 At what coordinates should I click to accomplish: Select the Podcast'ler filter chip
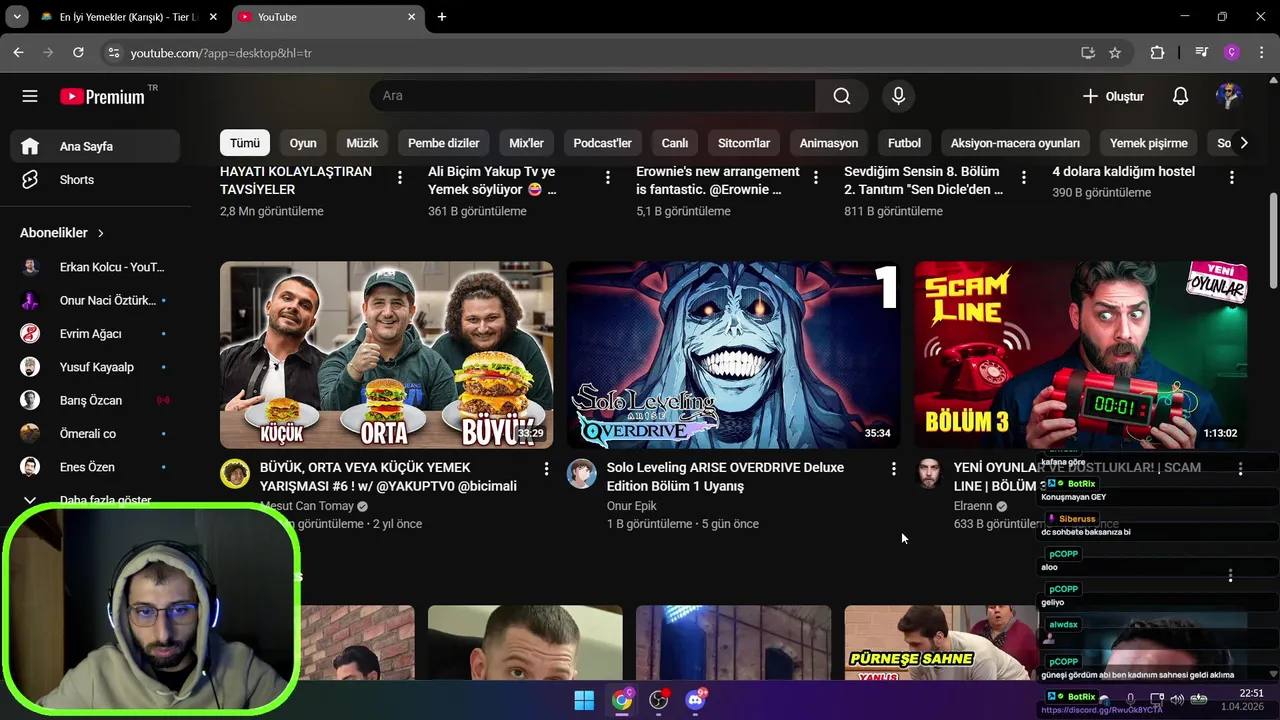602,143
